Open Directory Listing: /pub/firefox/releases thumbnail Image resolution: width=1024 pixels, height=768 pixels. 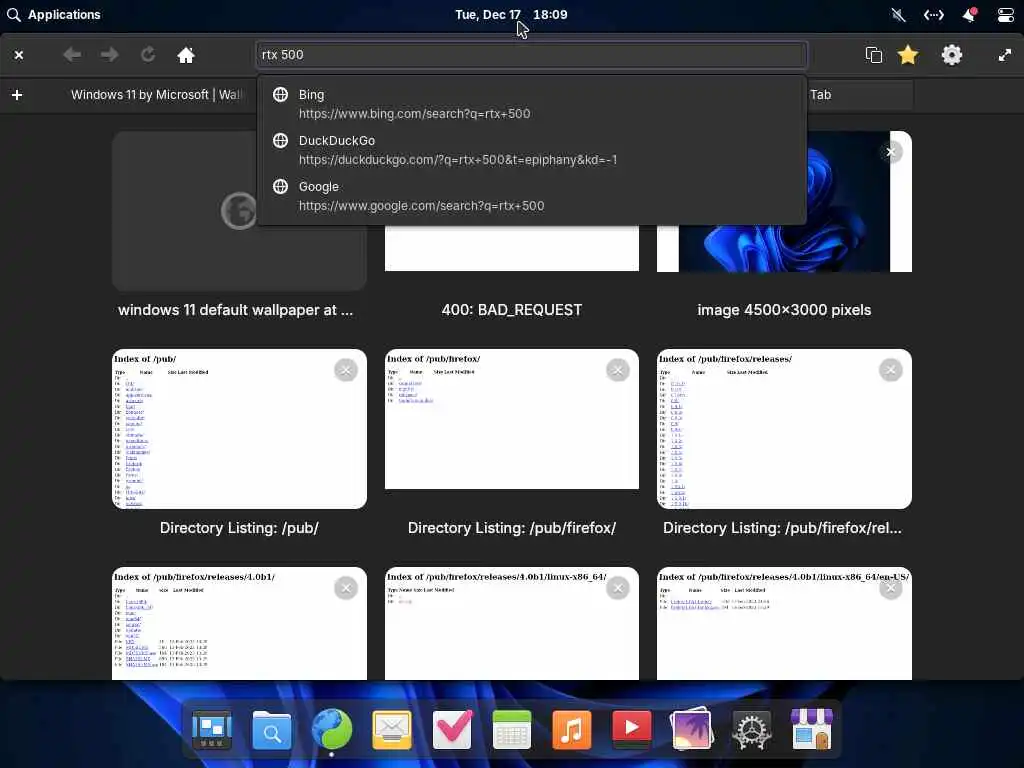[x=784, y=428]
